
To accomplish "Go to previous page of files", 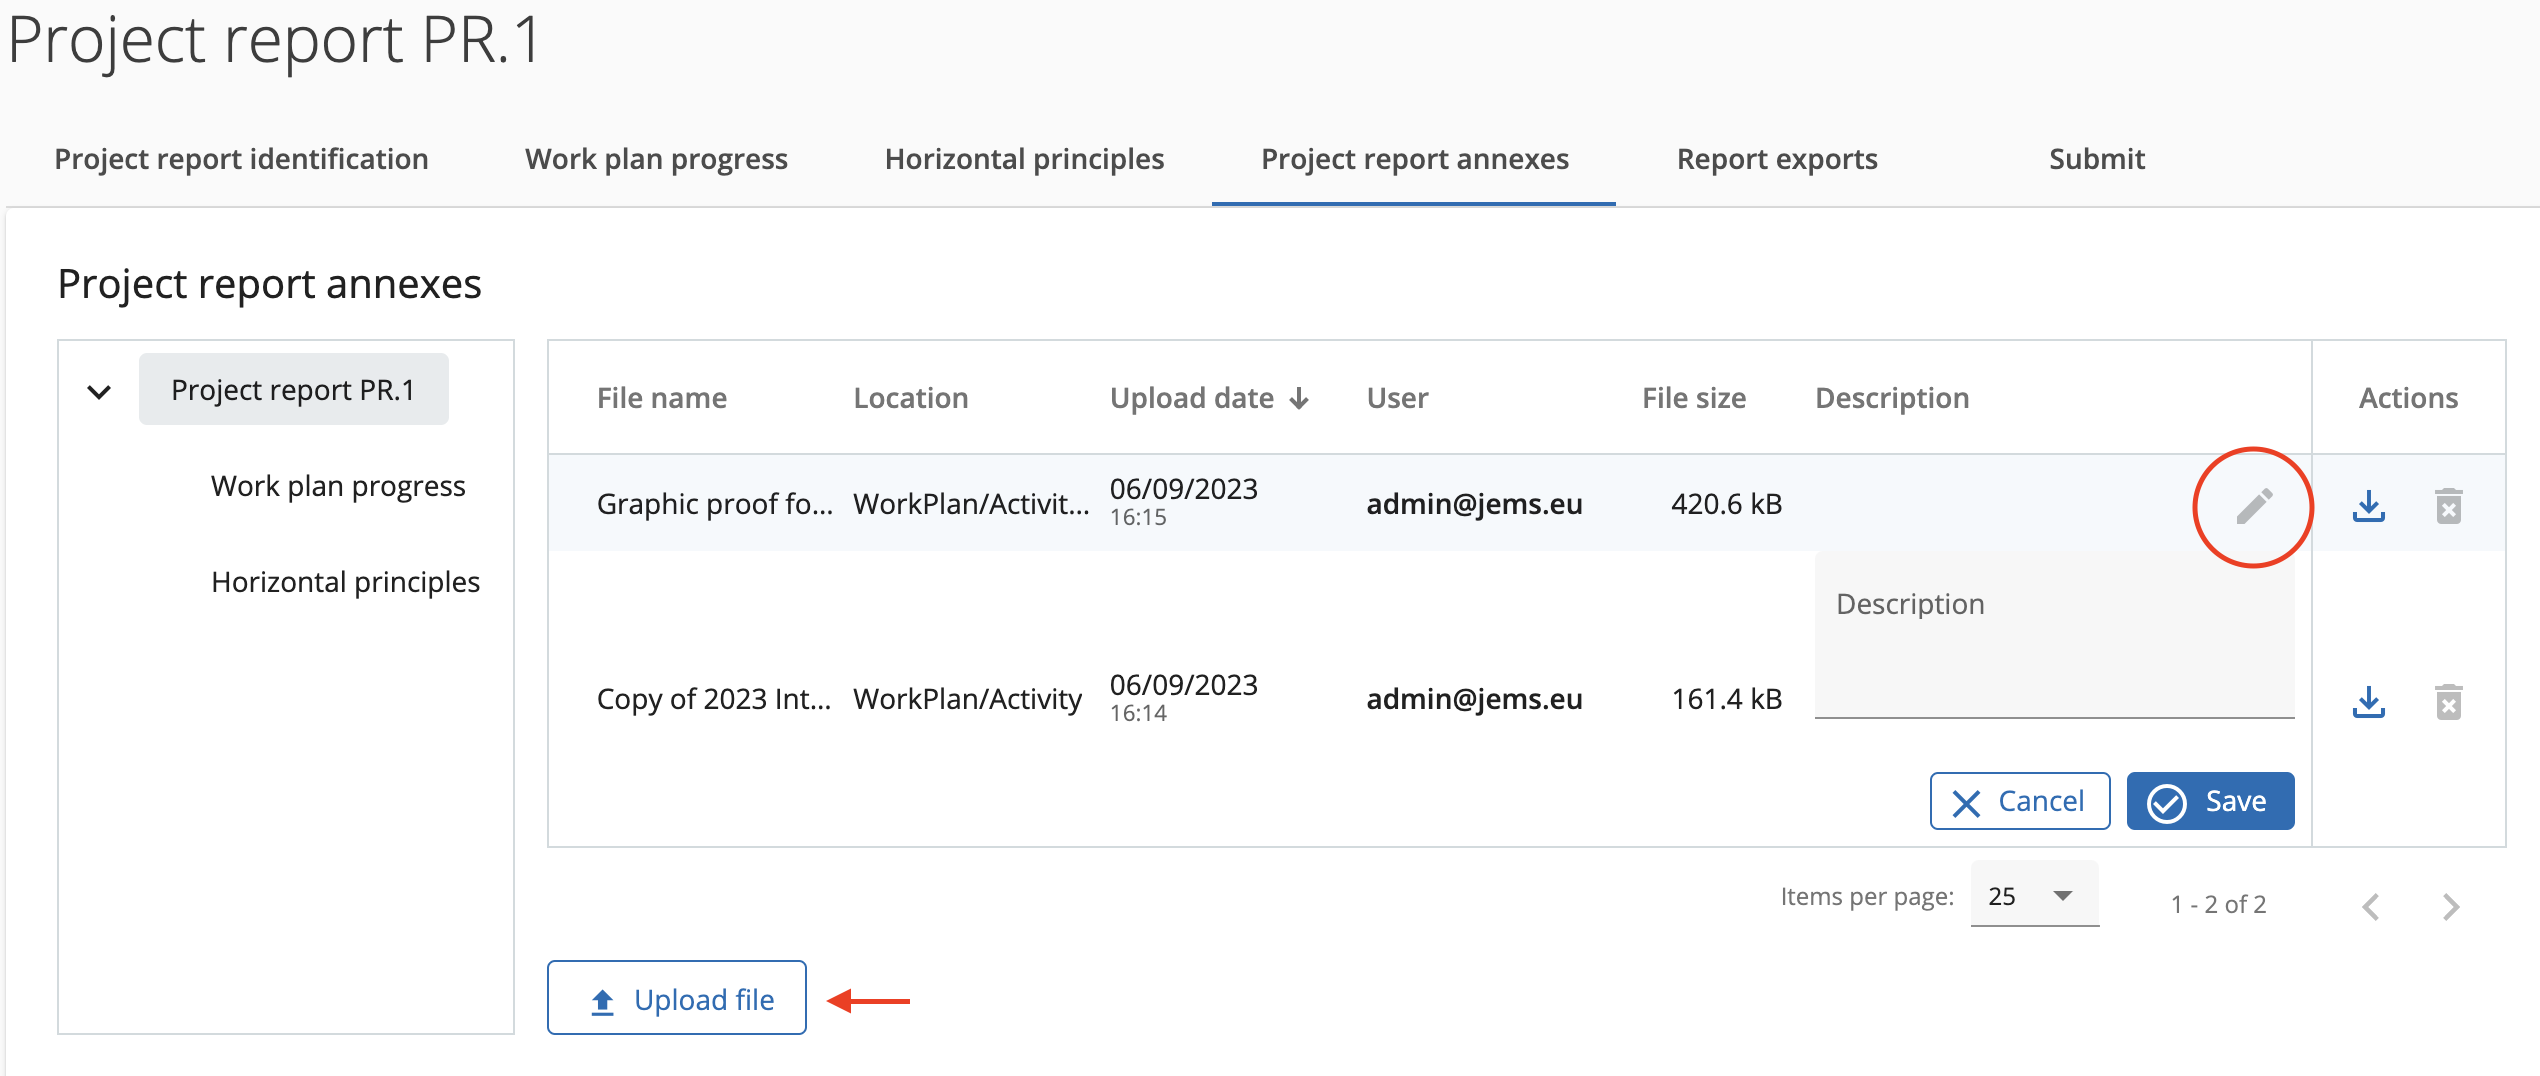I will [2370, 906].
